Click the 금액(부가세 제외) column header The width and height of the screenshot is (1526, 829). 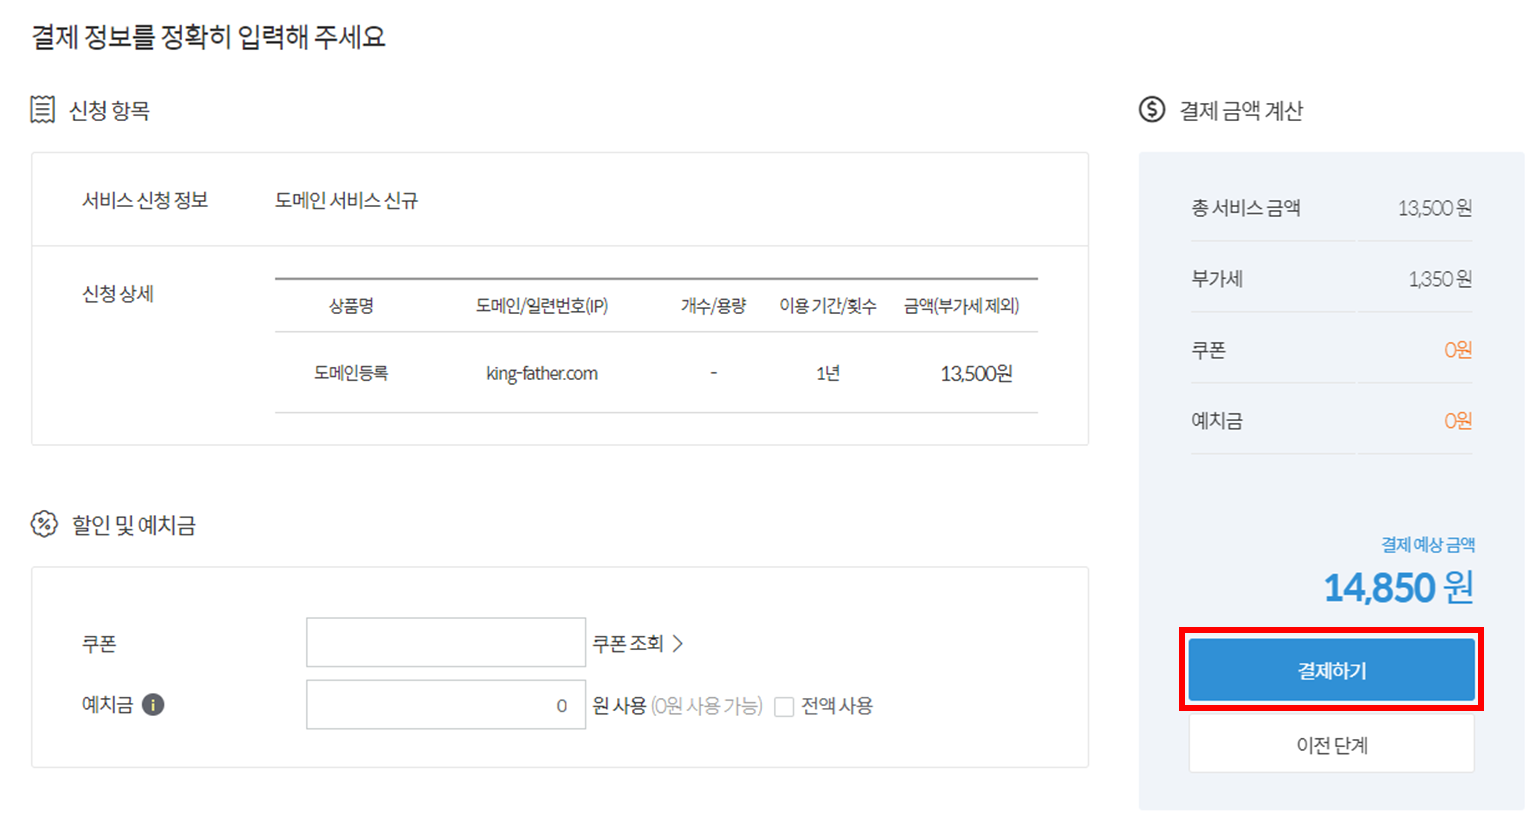(x=962, y=306)
